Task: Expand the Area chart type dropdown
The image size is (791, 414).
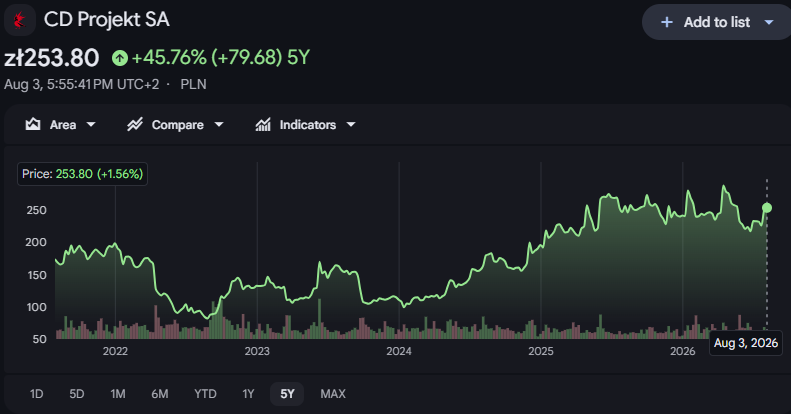Action: coord(91,125)
